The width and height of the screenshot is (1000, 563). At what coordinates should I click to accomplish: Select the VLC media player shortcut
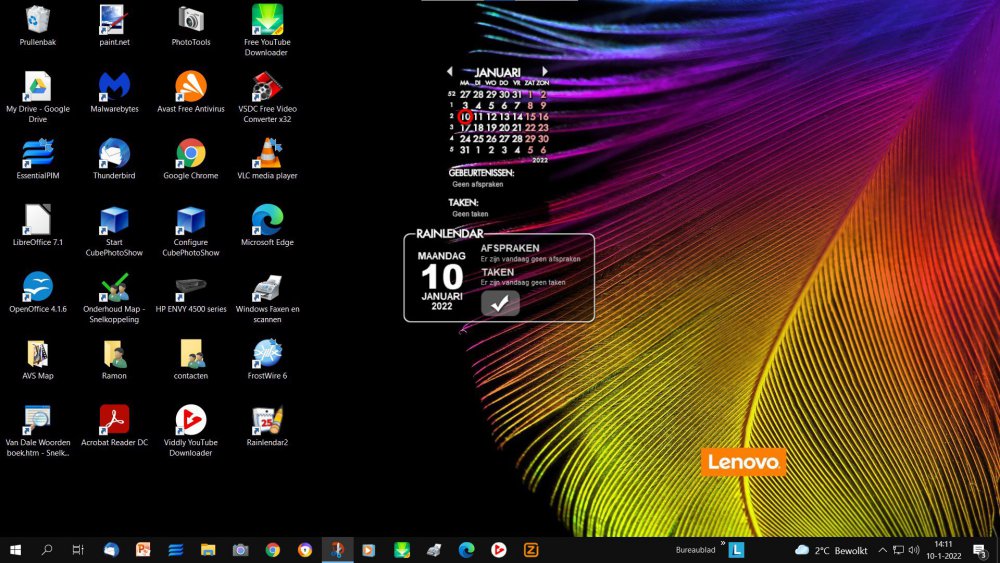click(x=266, y=154)
